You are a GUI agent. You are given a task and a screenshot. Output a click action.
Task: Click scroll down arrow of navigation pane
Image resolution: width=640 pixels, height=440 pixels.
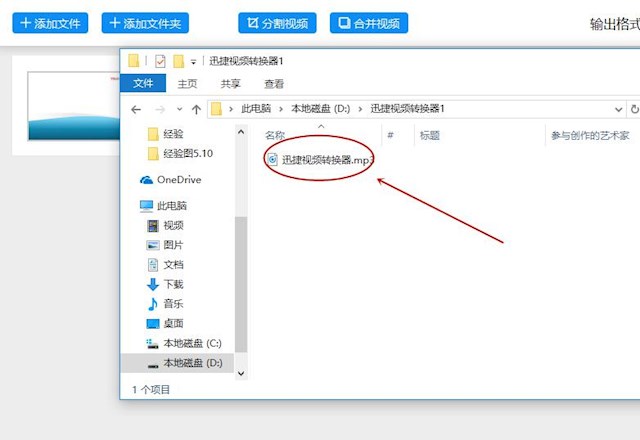click(x=241, y=373)
